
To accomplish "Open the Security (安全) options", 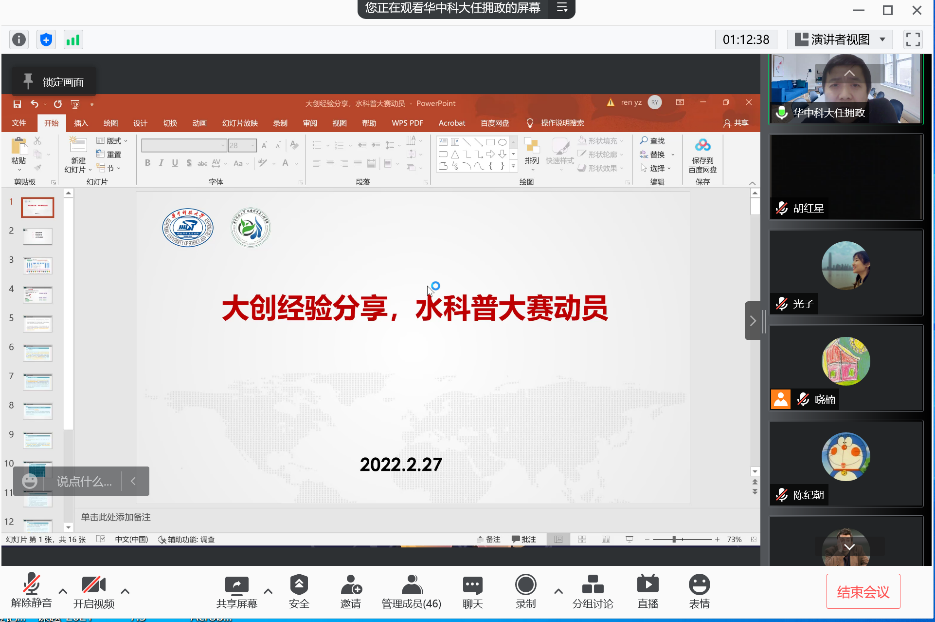I will [299, 591].
